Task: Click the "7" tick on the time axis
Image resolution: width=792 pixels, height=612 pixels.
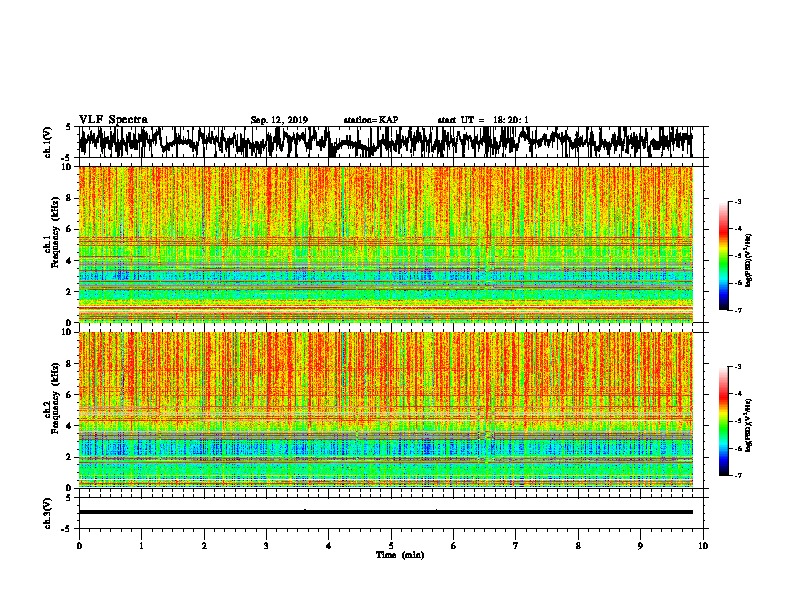Action: (x=516, y=546)
